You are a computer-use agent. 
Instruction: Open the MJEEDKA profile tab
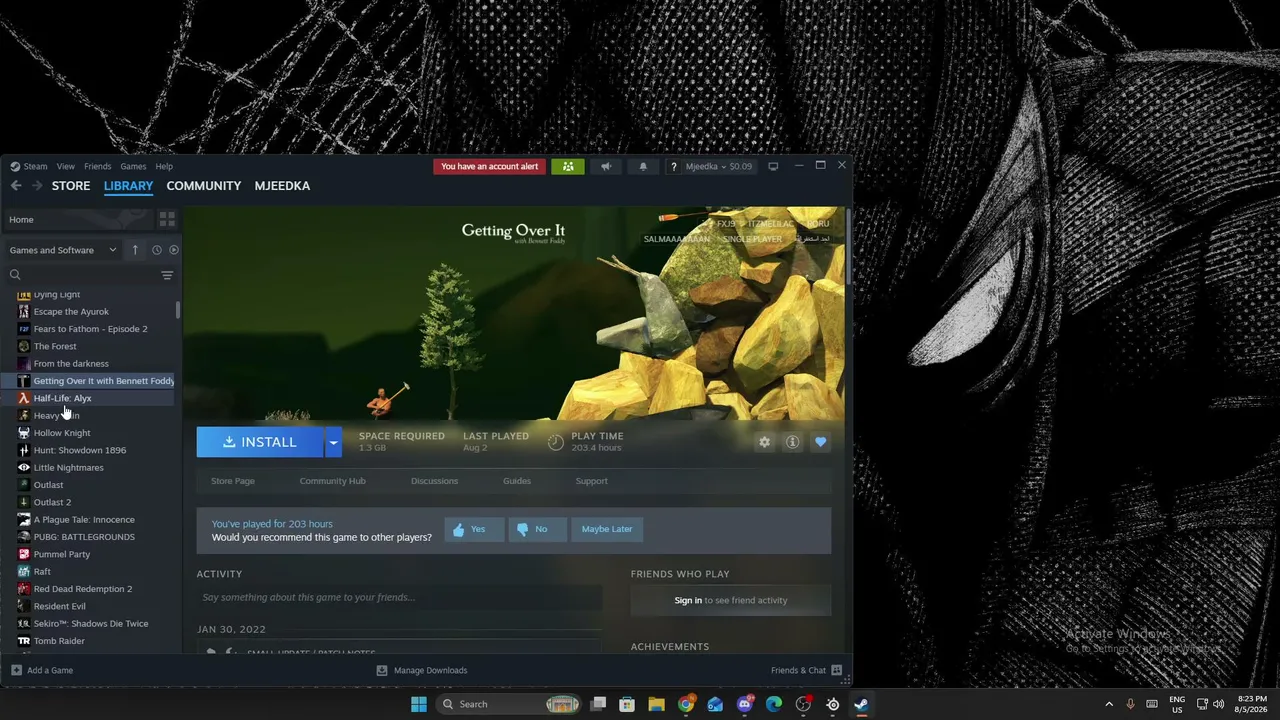[282, 186]
